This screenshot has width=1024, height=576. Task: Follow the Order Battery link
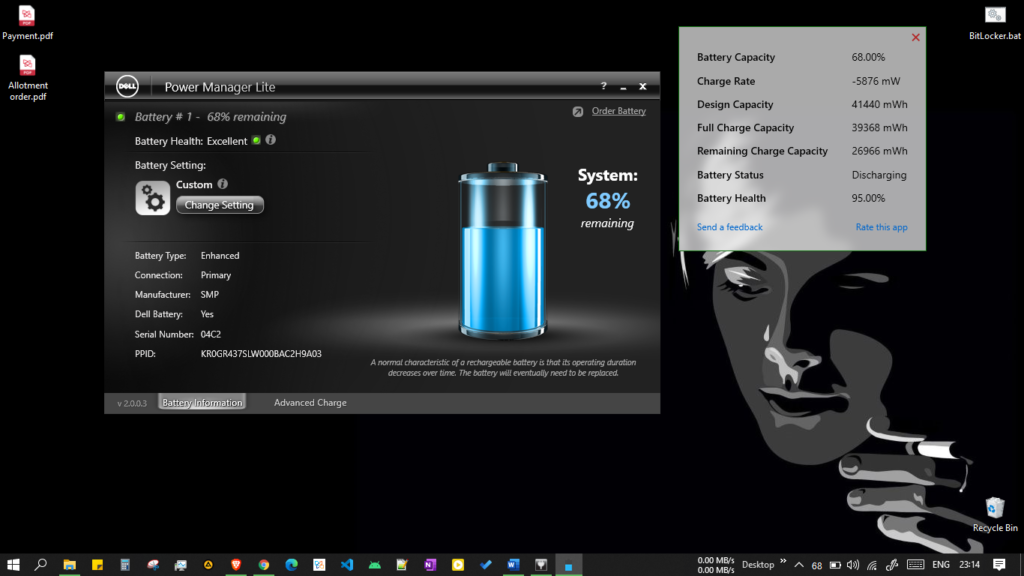pyautogui.click(x=618, y=111)
